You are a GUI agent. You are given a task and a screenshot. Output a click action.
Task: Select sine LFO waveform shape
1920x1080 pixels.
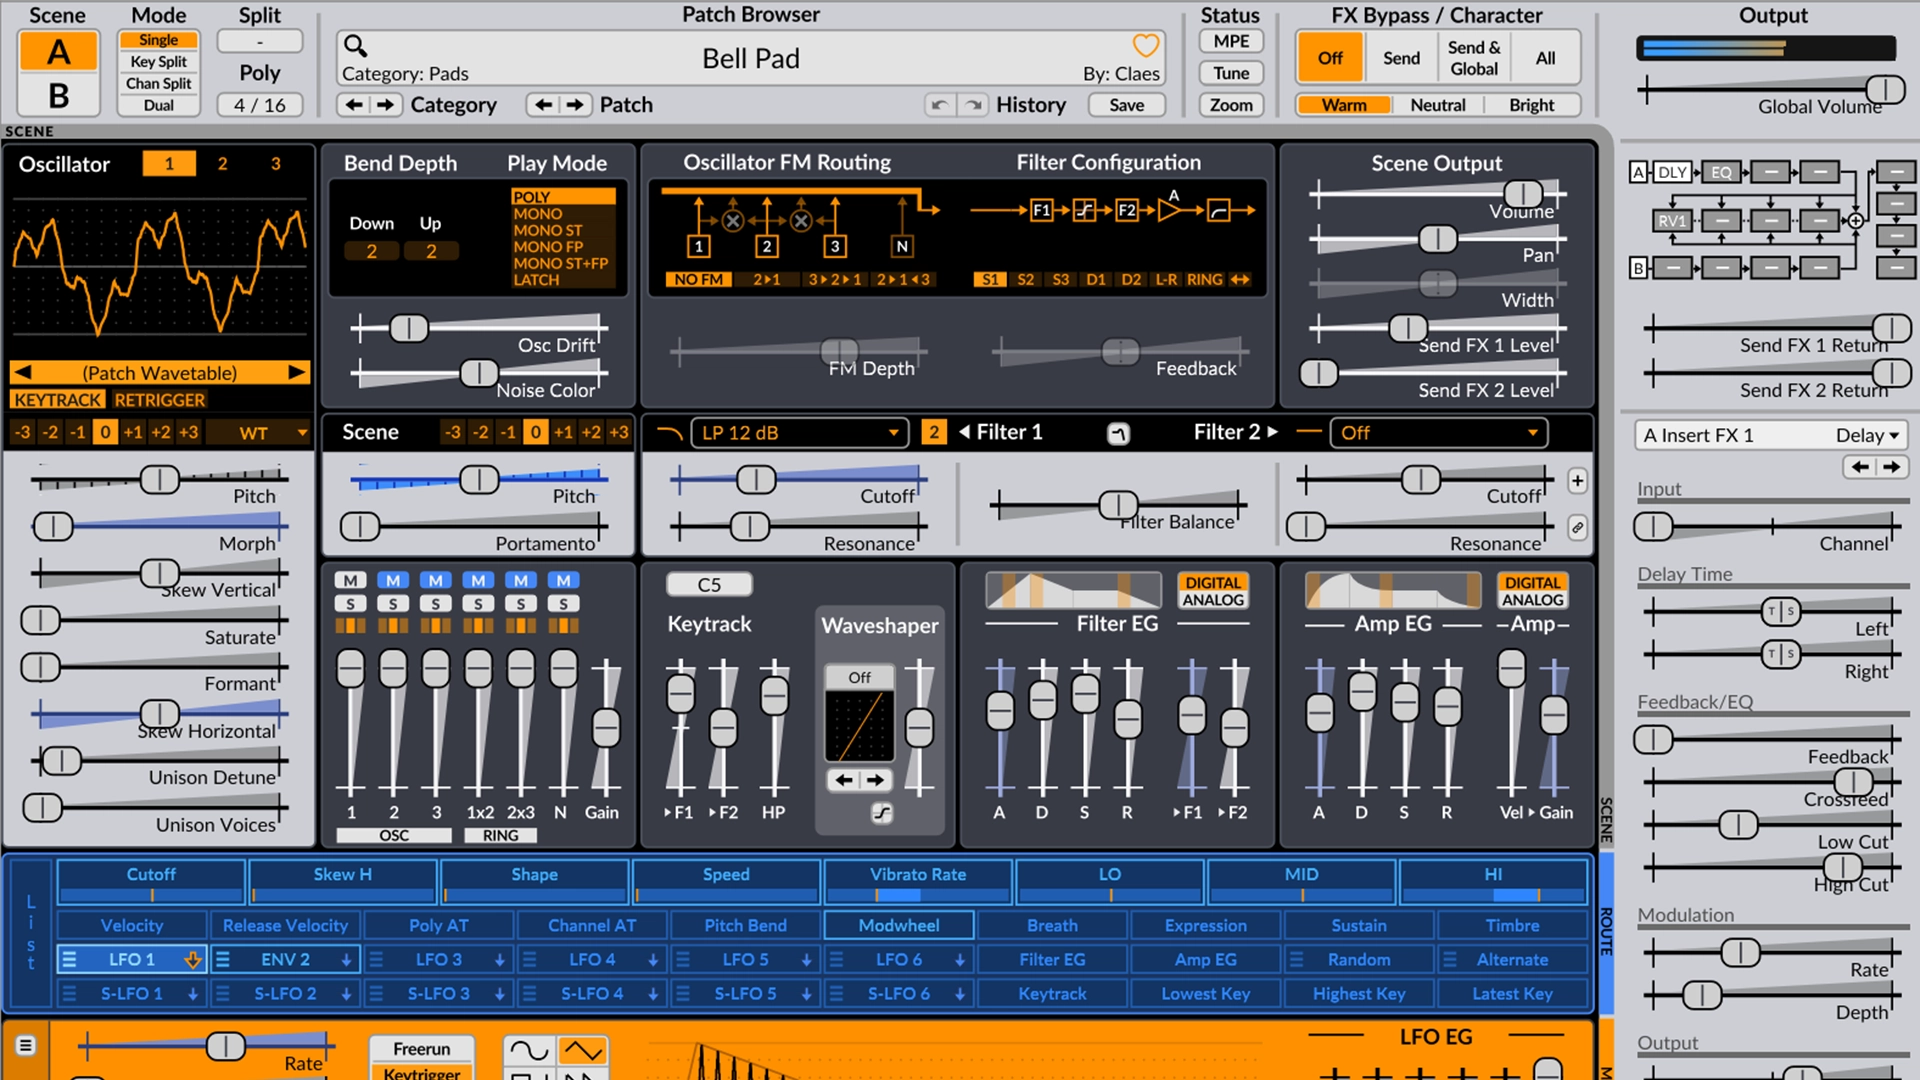(x=529, y=1050)
